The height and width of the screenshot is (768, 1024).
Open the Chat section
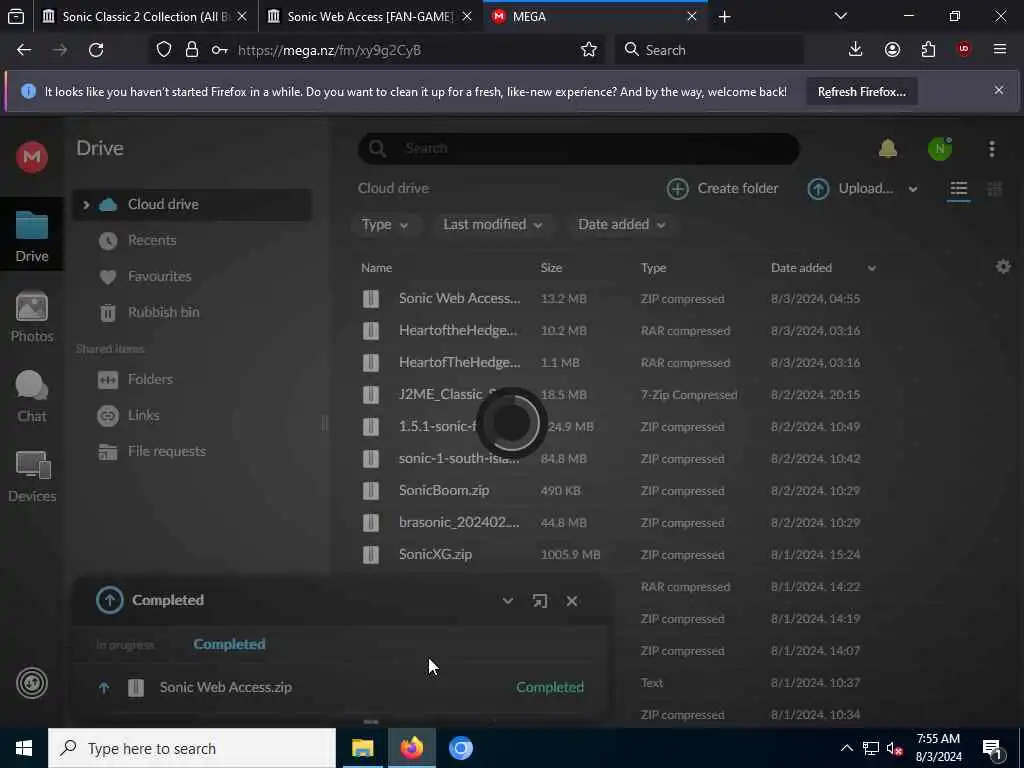(x=31, y=396)
